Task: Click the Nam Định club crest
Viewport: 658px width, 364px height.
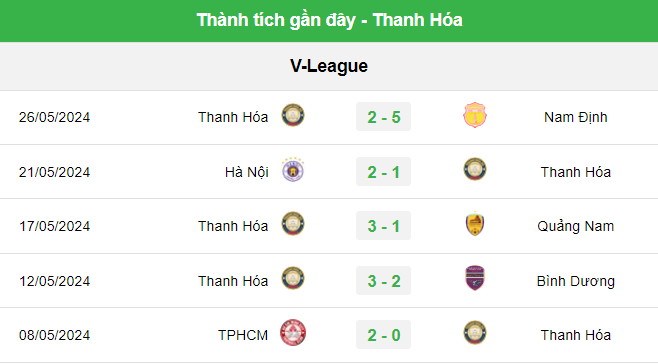Action: tap(475, 115)
